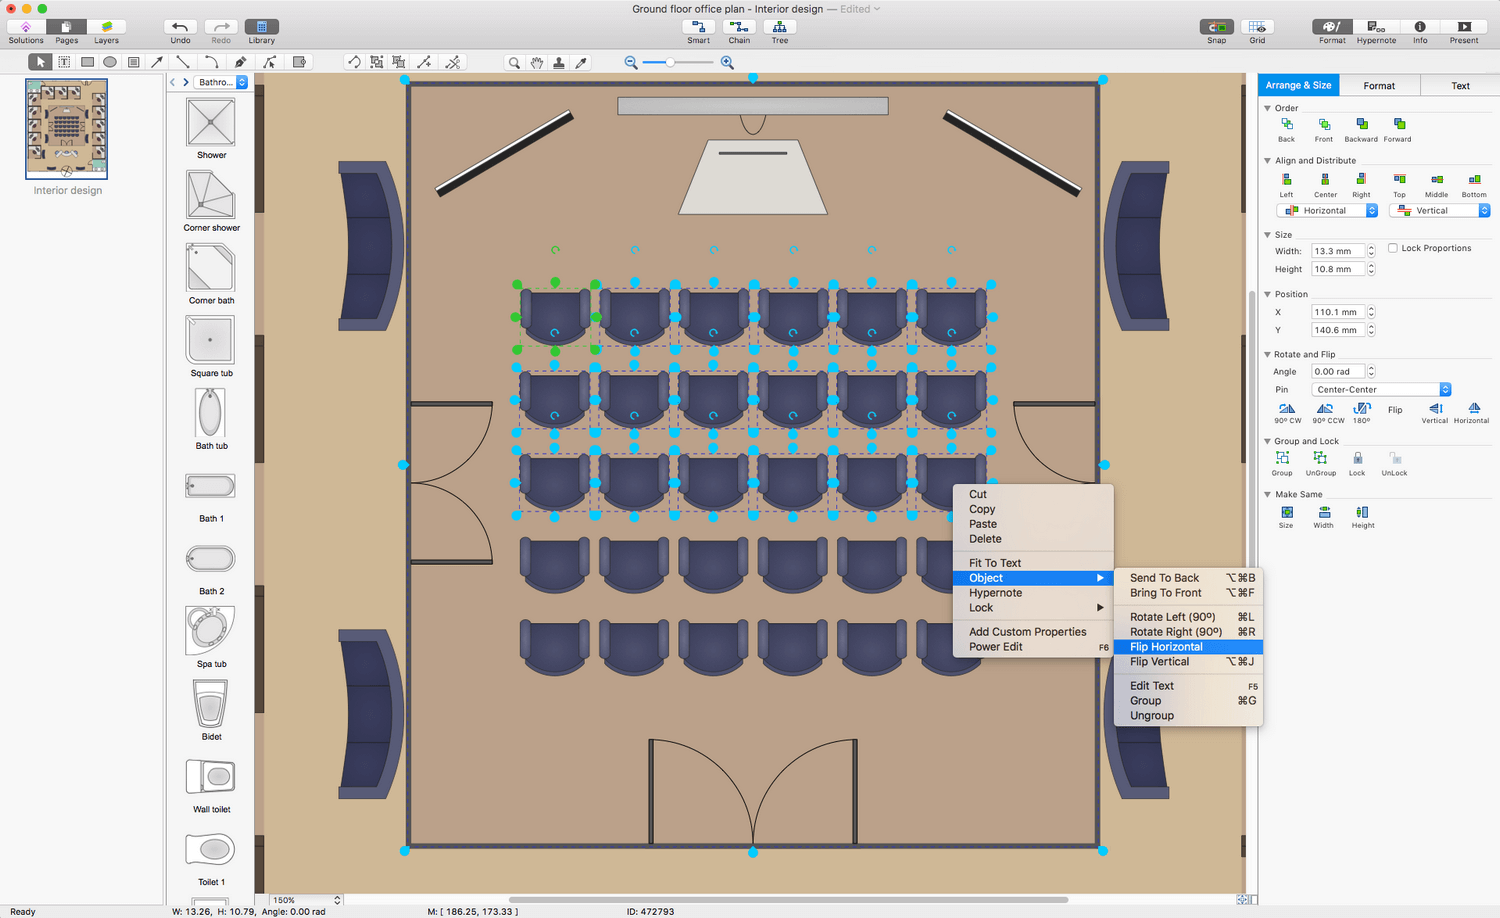Click the zoom in magnifier icon
Image resolution: width=1500 pixels, height=918 pixels.
point(727,62)
